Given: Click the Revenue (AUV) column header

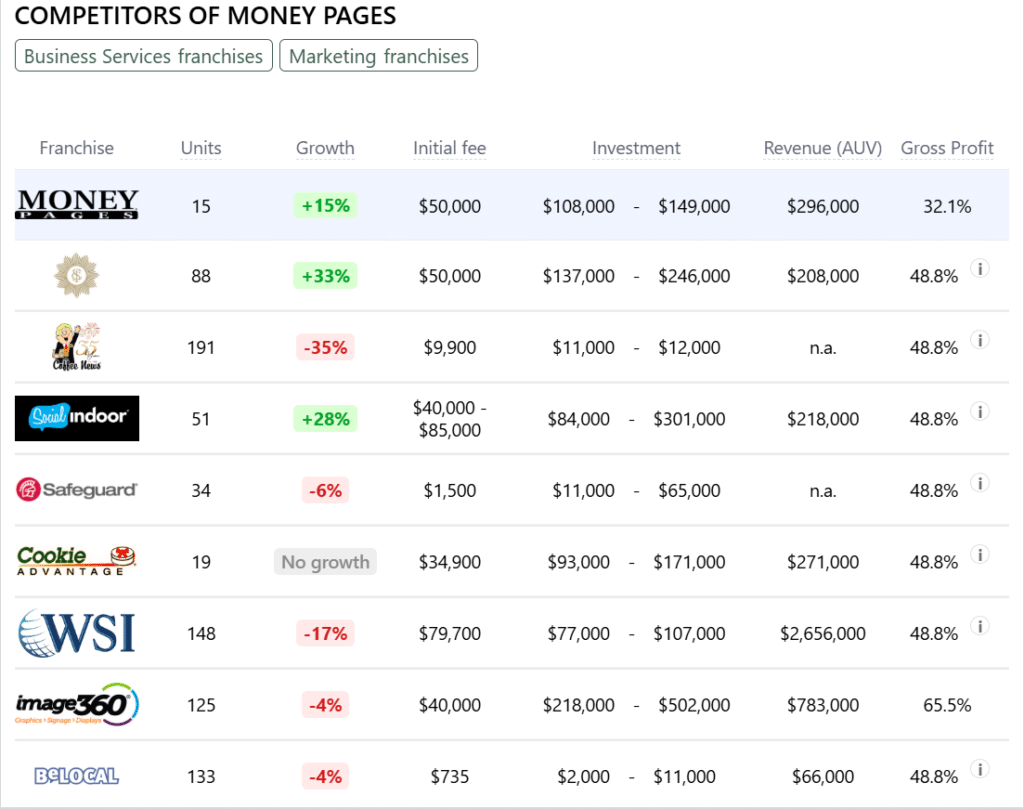Looking at the screenshot, I should [823, 148].
